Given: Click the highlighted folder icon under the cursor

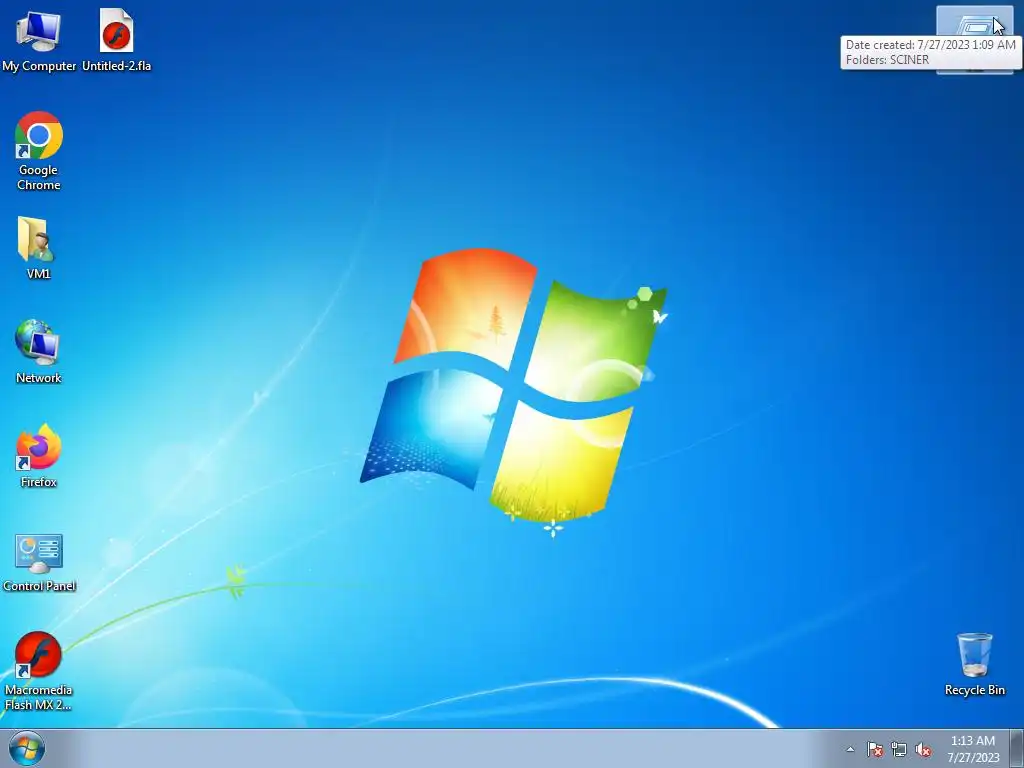Looking at the screenshot, I should pyautogui.click(x=974, y=25).
